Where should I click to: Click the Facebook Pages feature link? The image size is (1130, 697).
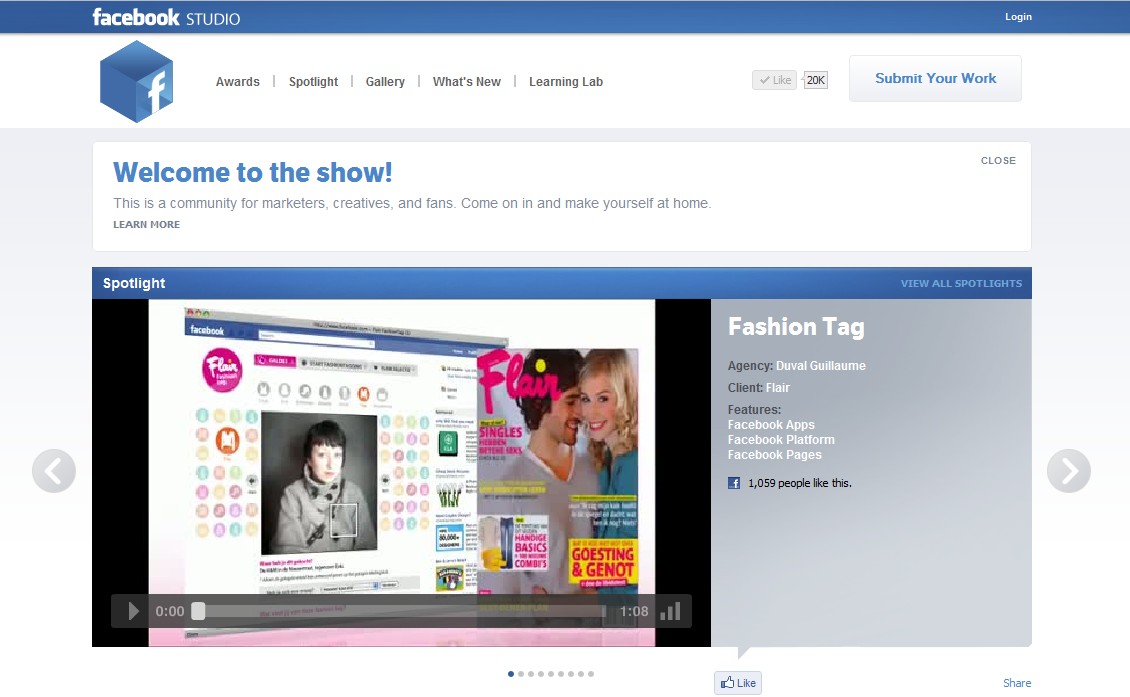(x=775, y=455)
